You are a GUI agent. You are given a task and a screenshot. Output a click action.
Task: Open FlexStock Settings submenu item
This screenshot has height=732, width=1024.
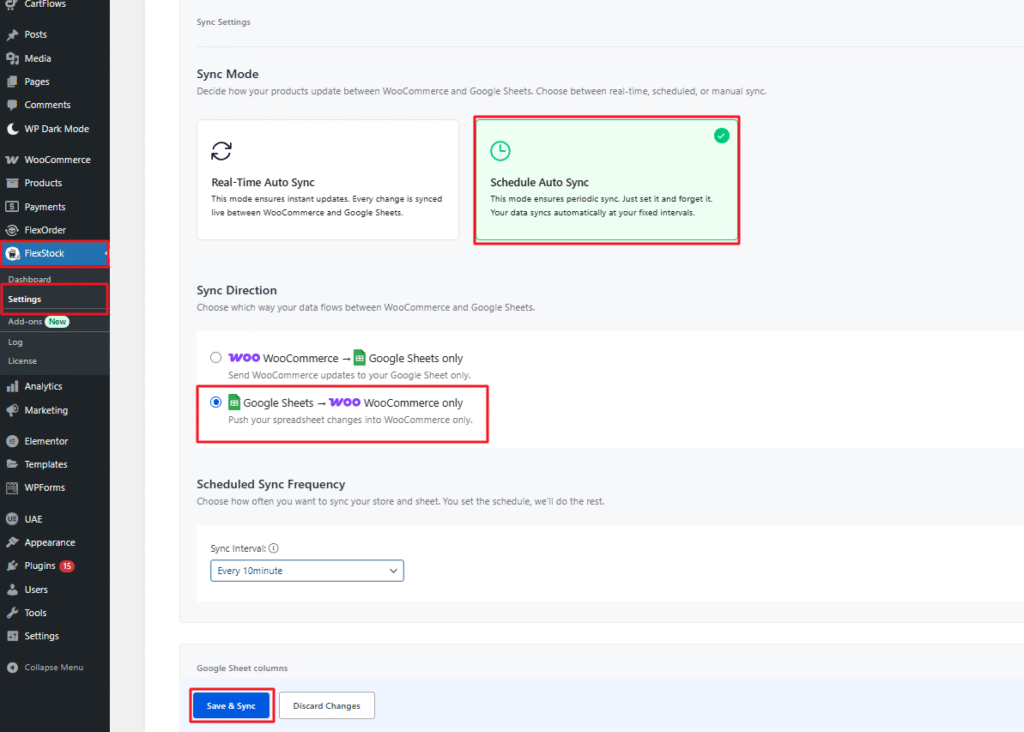24,299
